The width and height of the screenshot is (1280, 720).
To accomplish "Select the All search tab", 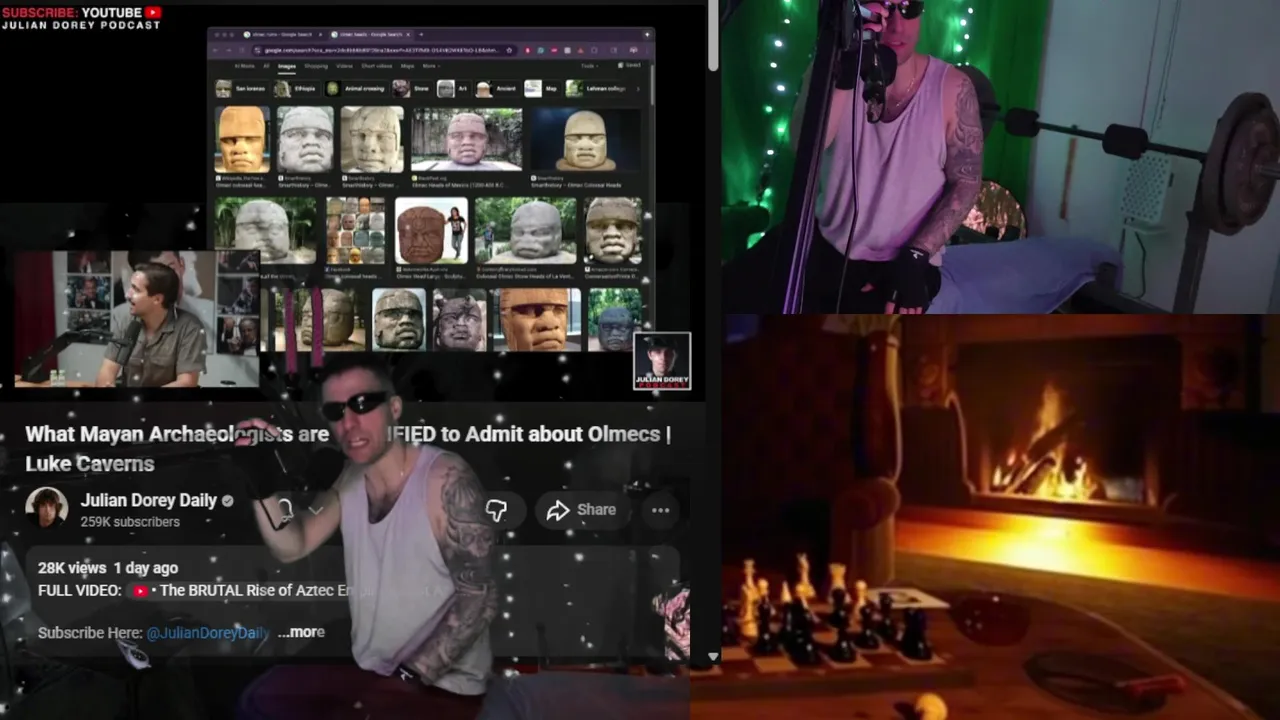I will click(x=266, y=66).
